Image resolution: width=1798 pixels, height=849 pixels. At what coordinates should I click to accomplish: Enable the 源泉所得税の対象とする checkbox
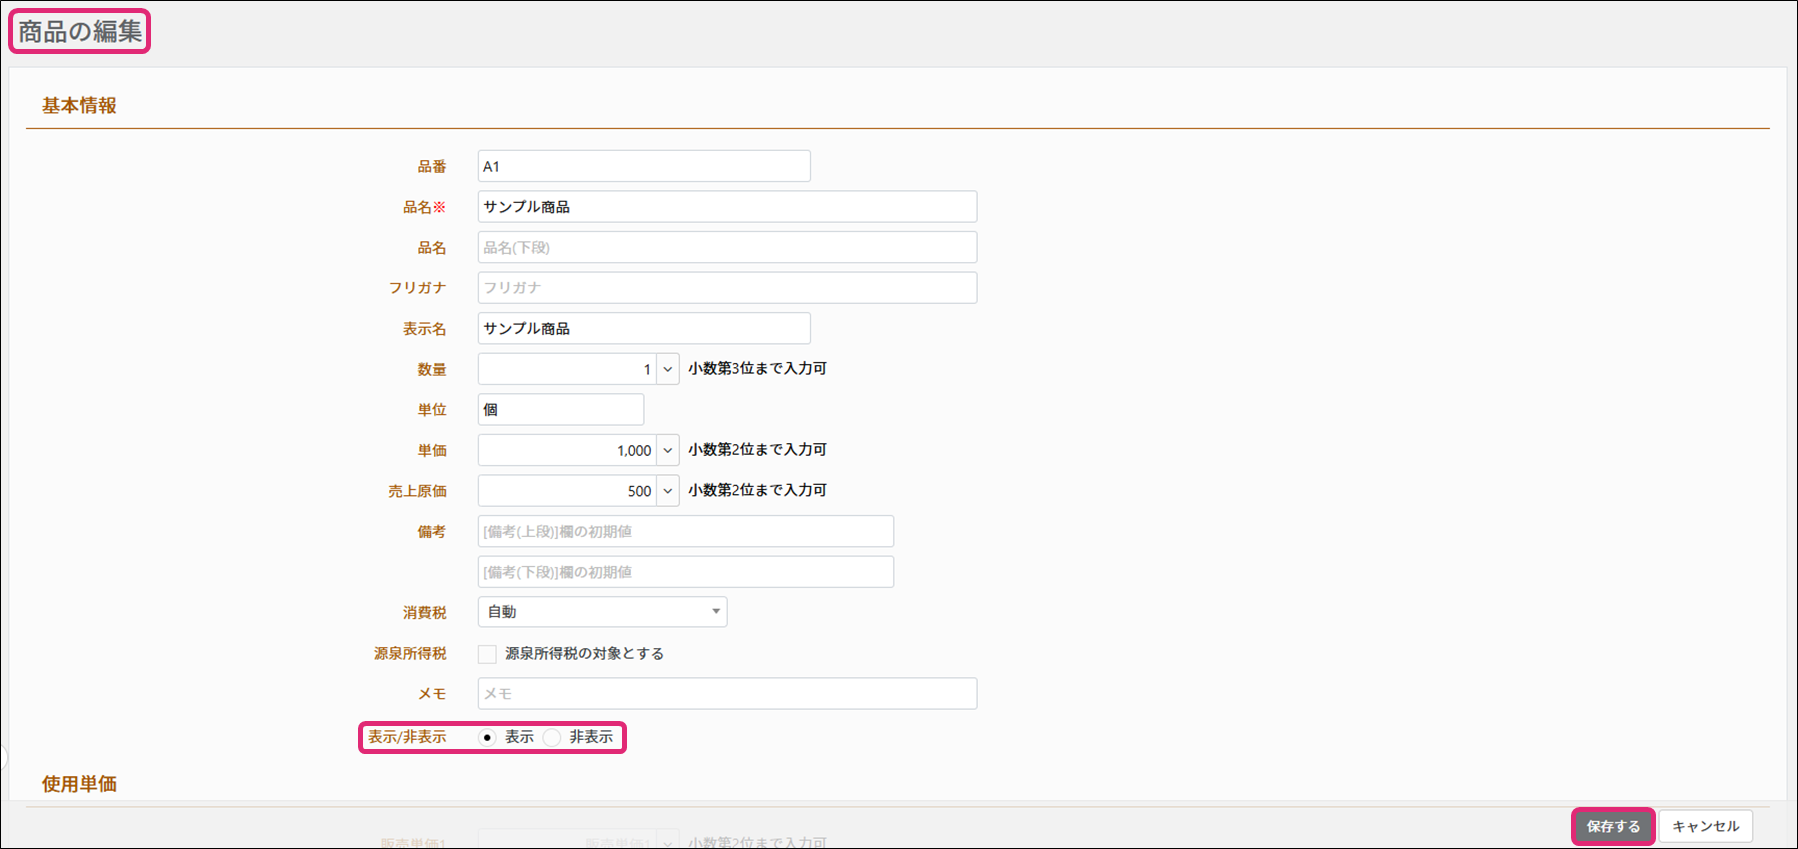coord(488,654)
